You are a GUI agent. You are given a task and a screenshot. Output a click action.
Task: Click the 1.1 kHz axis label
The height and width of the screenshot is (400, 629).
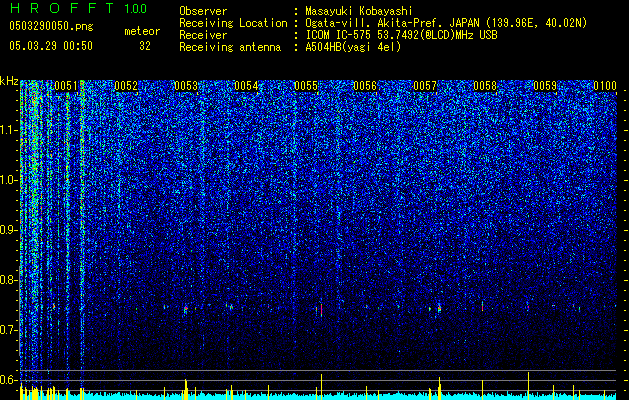coord(7,130)
